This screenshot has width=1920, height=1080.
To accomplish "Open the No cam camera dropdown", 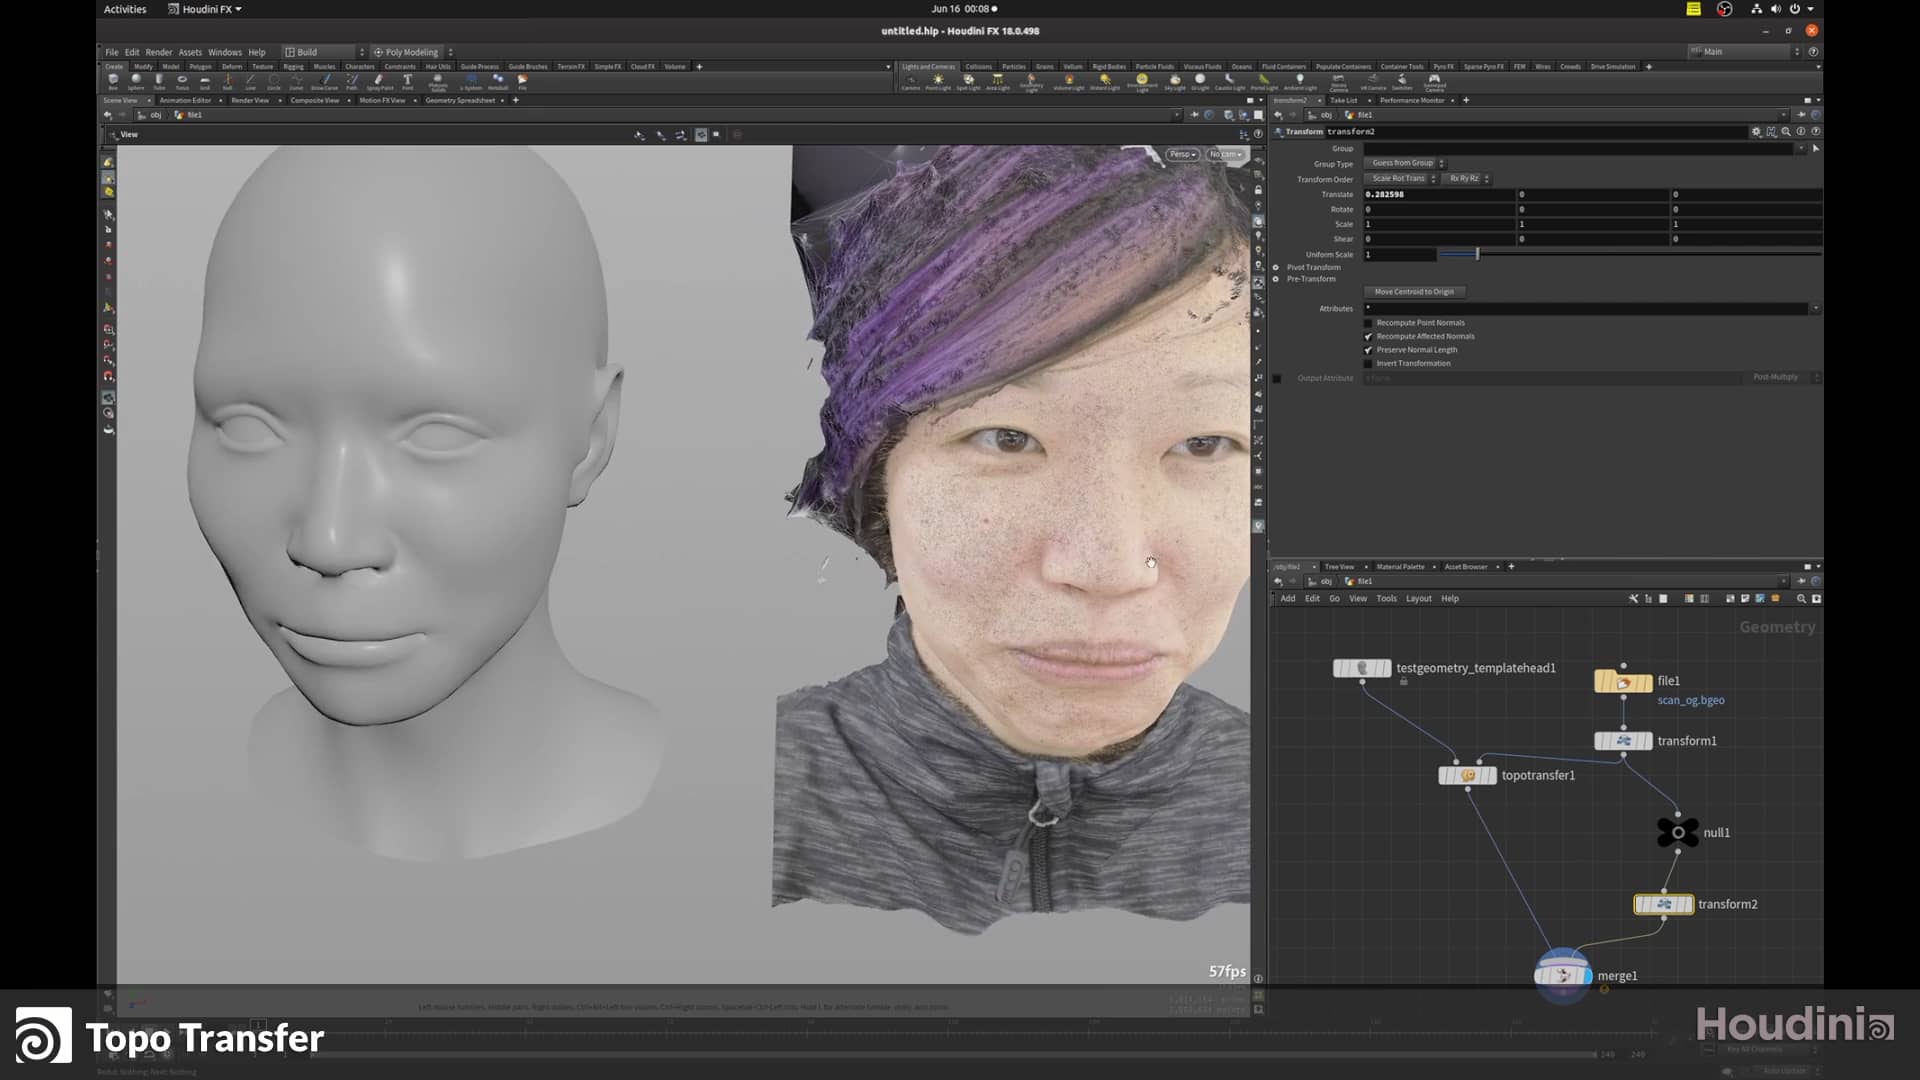I will 1222,154.
